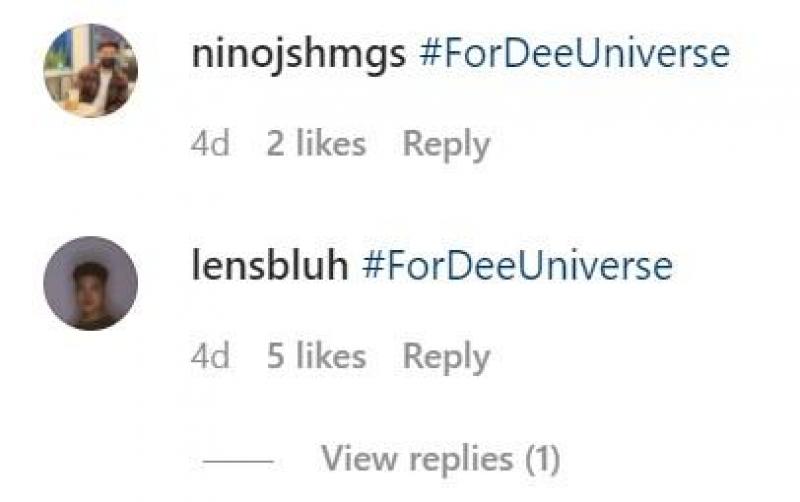
Task: Click the lensbluh username
Action: [x=270, y=267]
